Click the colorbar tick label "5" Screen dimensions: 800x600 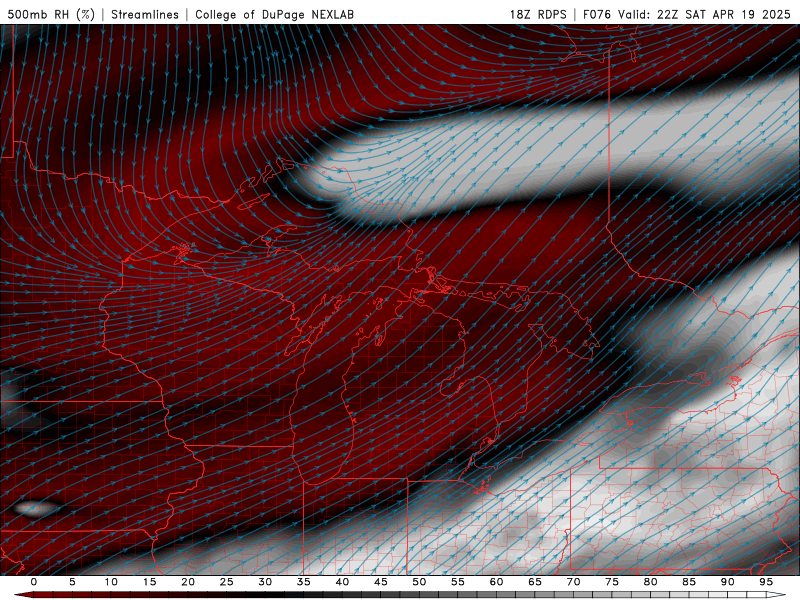[x=72, y=582]
